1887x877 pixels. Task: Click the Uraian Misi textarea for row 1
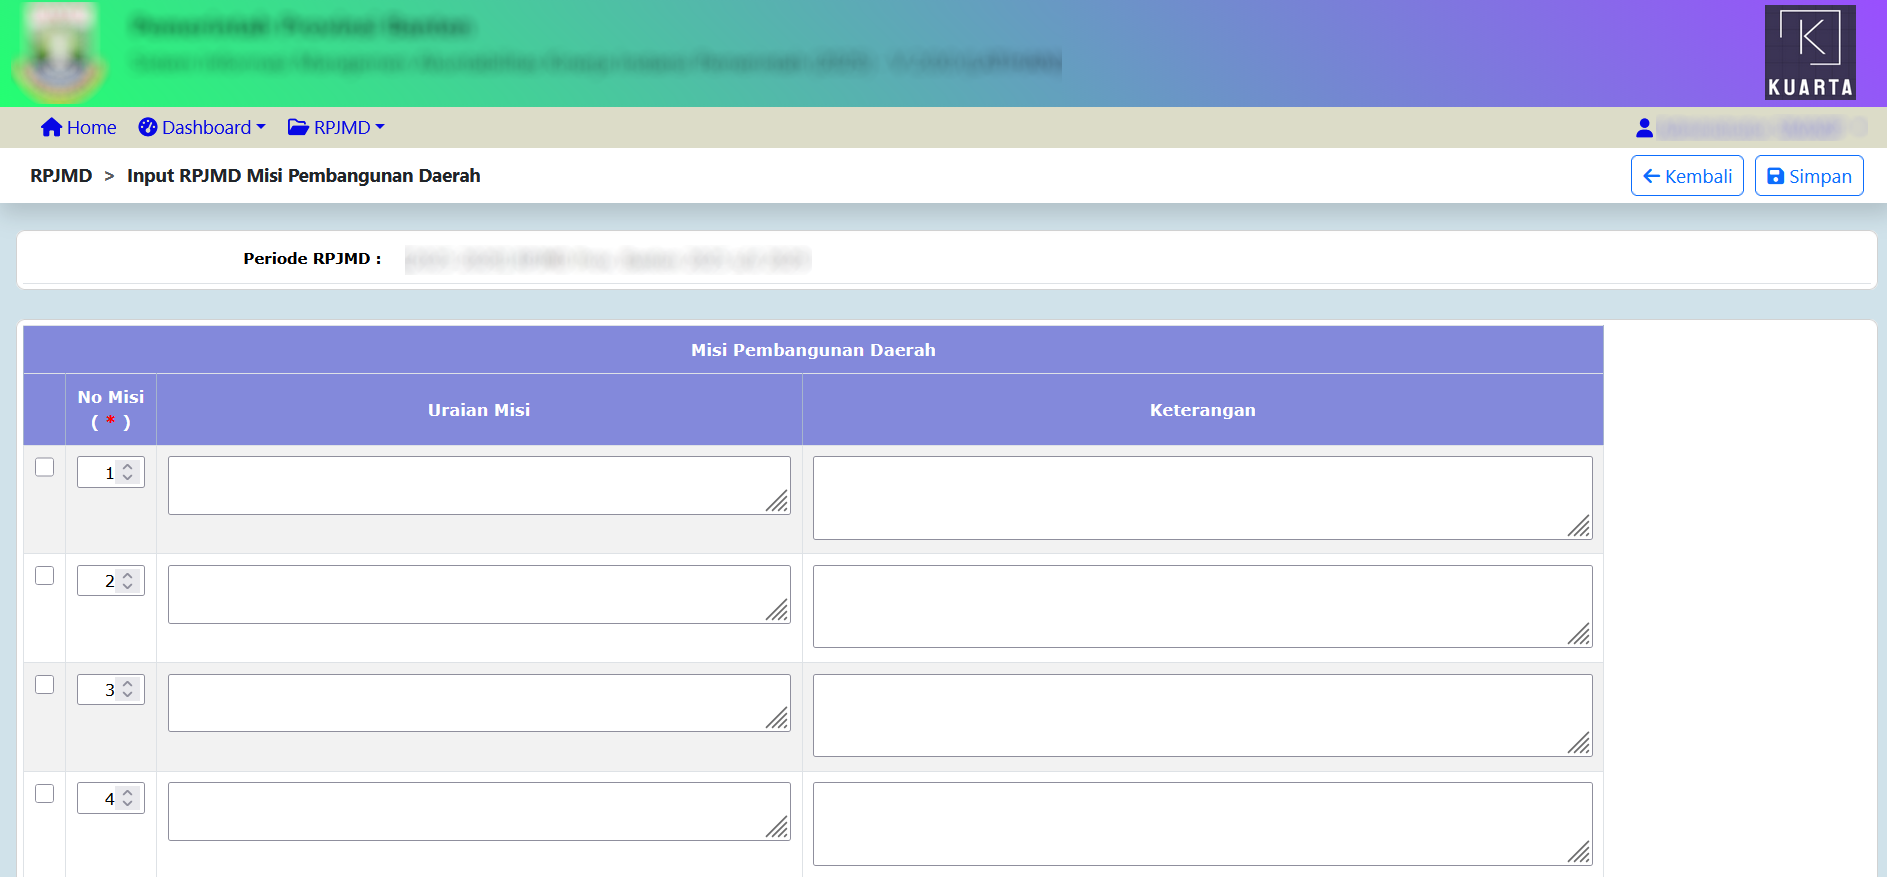coord(478,486)
